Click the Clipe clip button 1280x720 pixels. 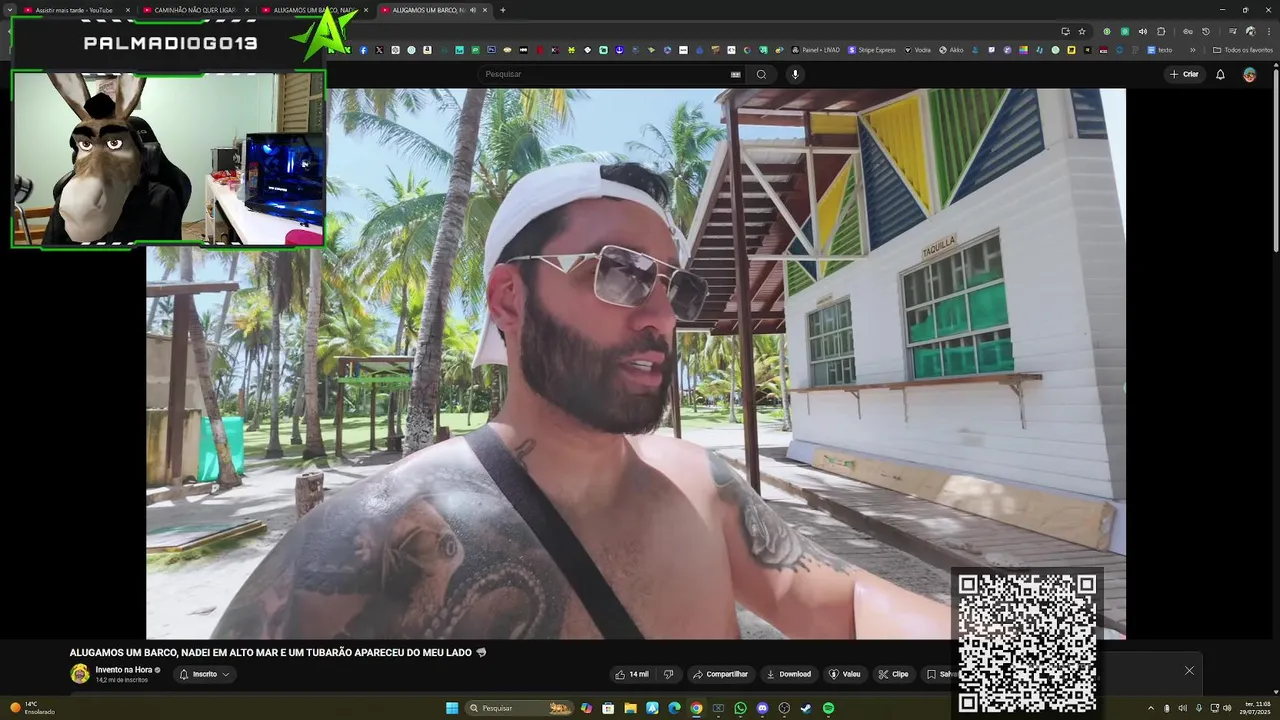click(x=893, y=674)
